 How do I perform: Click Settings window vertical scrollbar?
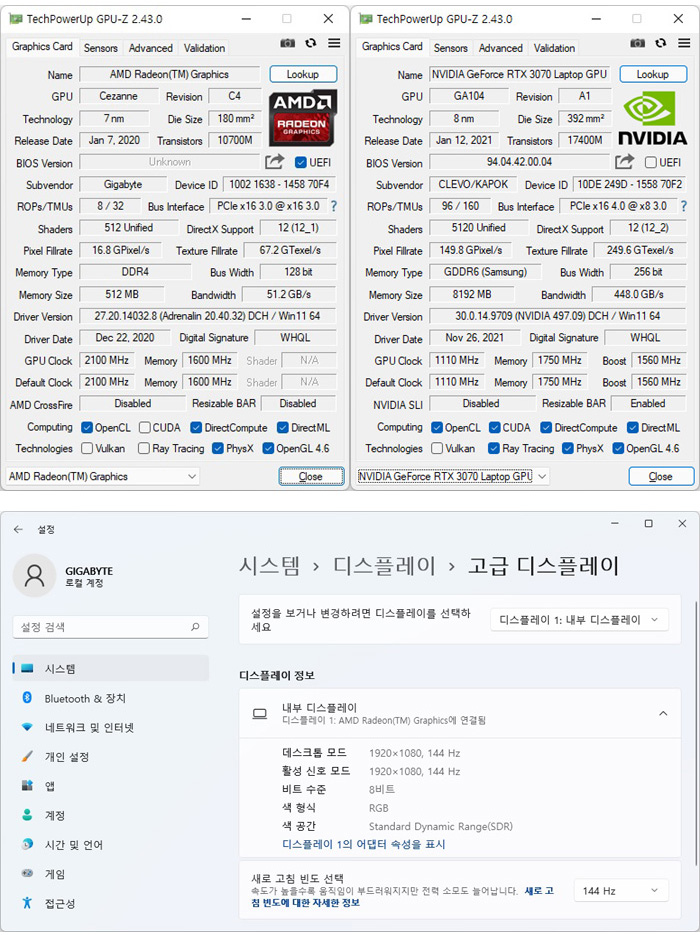click(x=696, y=733)
